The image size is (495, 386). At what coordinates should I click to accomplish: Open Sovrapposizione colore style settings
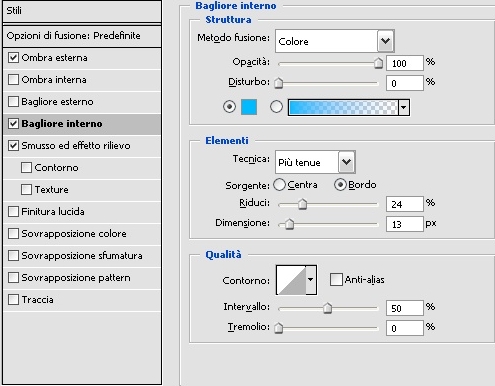[74, 234]
